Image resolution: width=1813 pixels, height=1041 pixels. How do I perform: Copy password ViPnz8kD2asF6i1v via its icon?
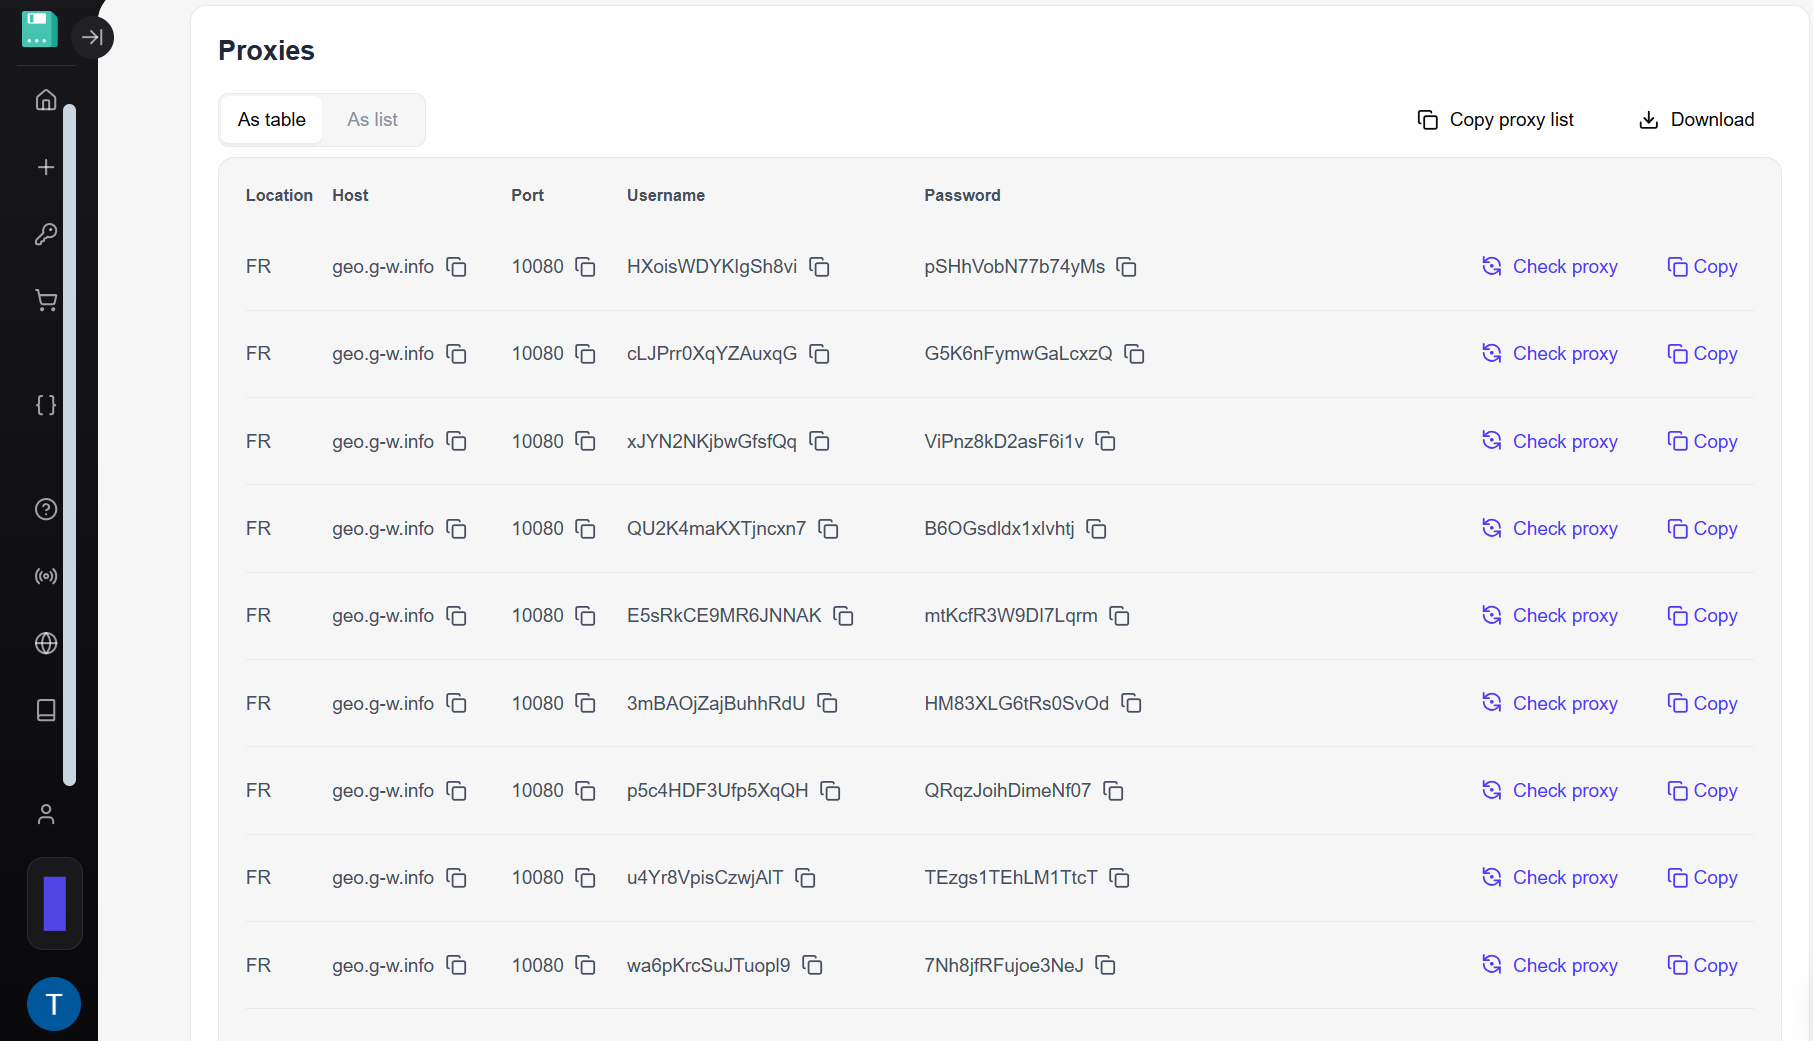[x=1105, y=442]
